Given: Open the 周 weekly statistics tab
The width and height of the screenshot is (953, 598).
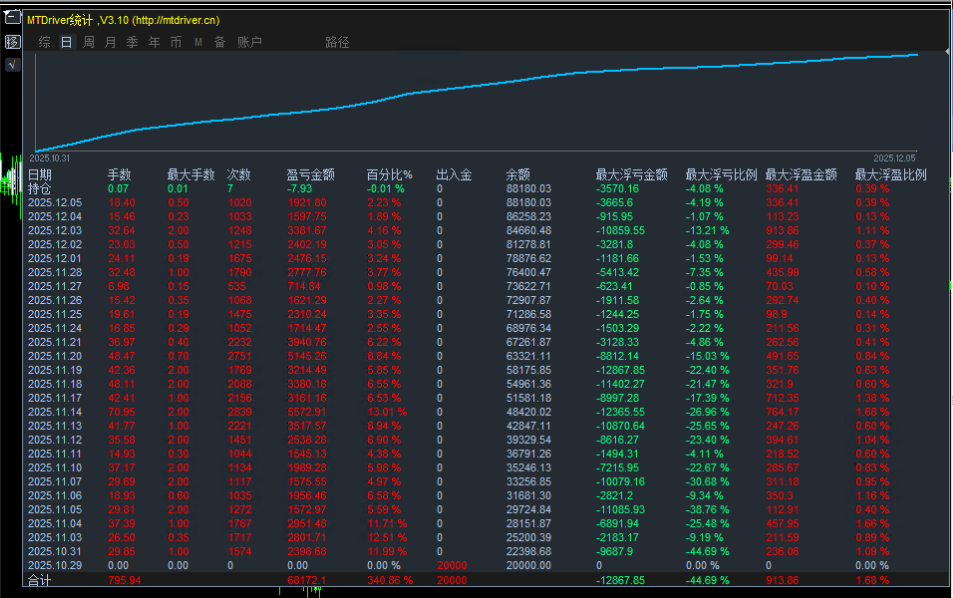Looking at the screenshot, I should [88, 42].
